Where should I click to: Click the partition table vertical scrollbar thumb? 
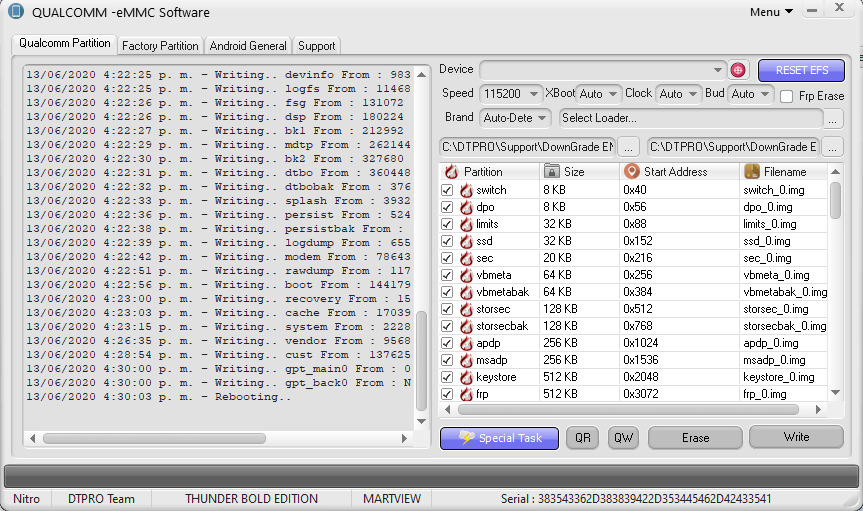tap(835, 200)
